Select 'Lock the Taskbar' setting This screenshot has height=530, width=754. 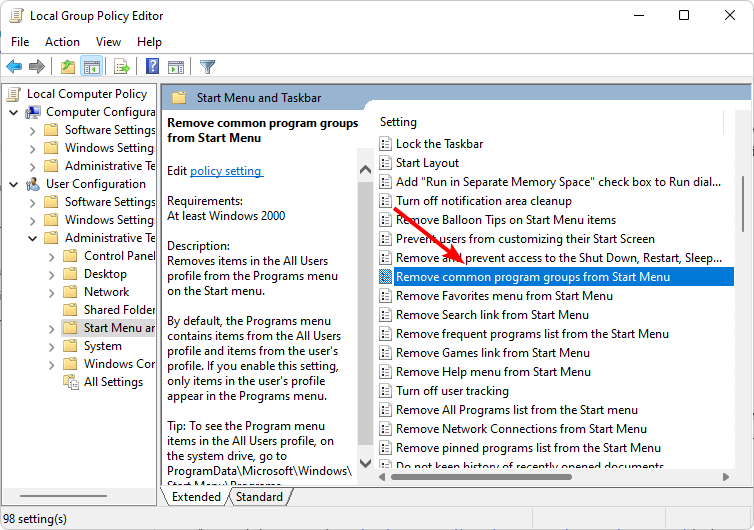coord(439,144)
